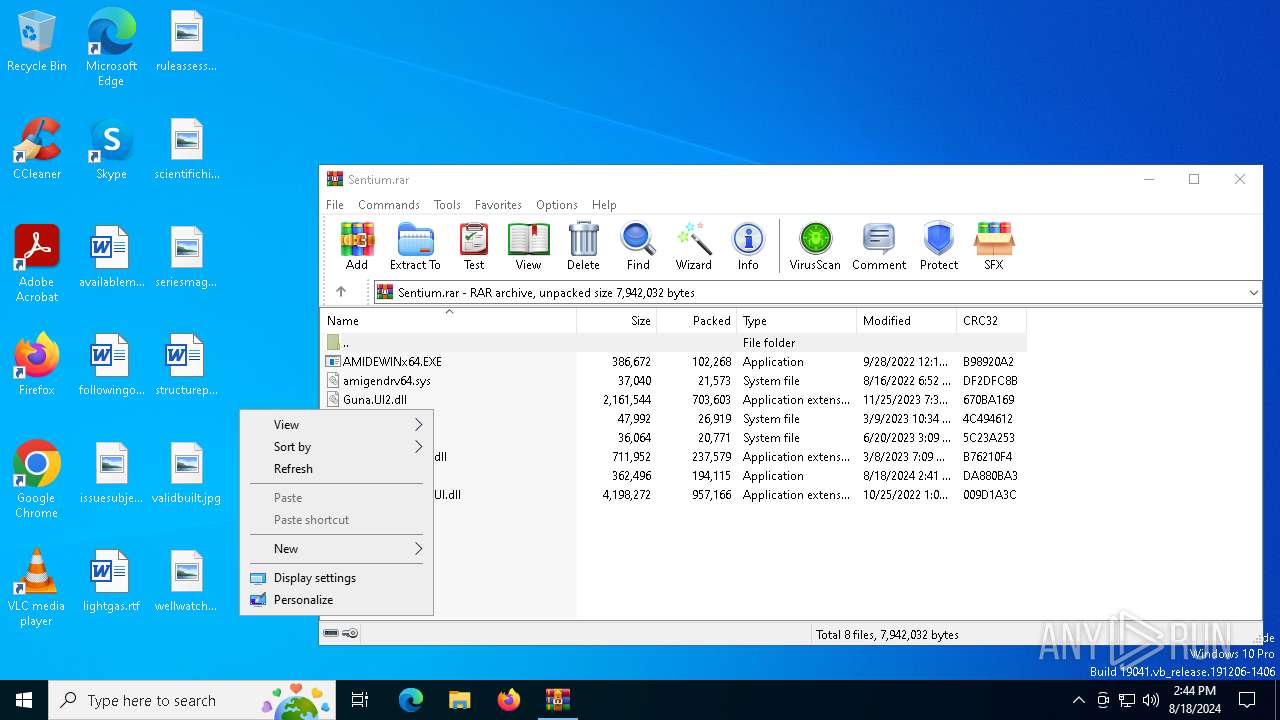The width and height of the screenshot is (1280, 720).
Task: Select the lightgas.rtf desktop file
Action: click(x=111, y=581)
